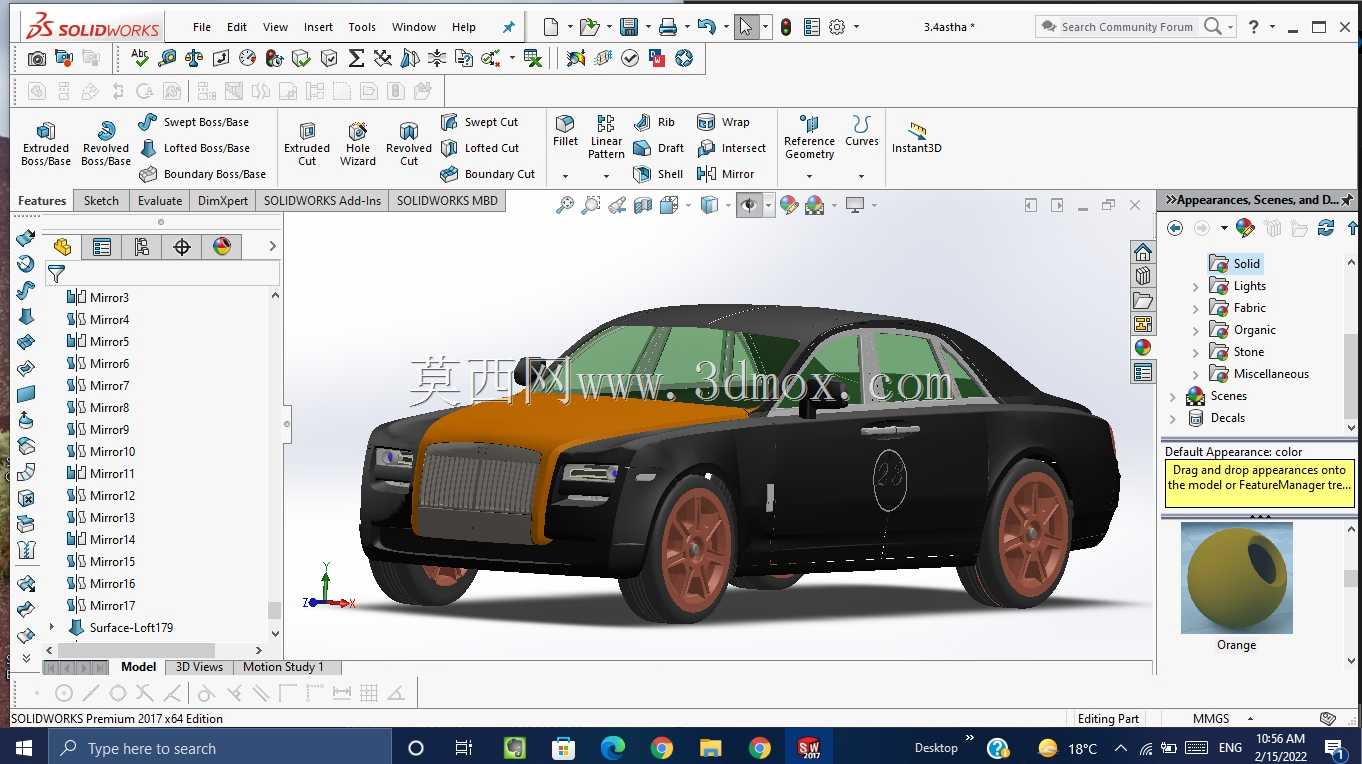Click the Rebuild traffic light icon

[x=786, y=27]
